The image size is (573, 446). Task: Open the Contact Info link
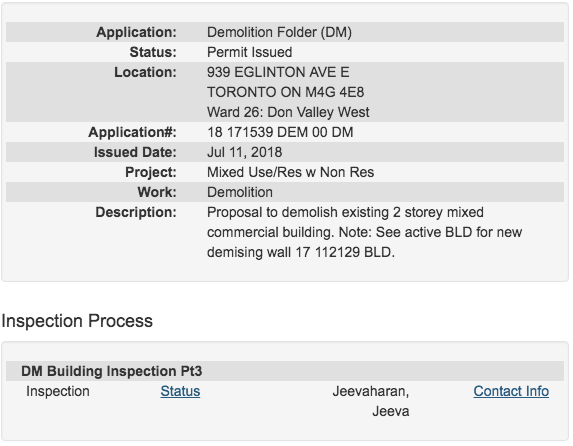[x=511, y=391]
